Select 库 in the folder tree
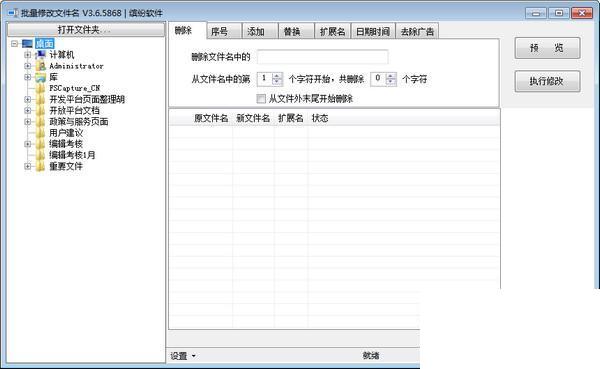600x369 pixels. click(53, 77)
